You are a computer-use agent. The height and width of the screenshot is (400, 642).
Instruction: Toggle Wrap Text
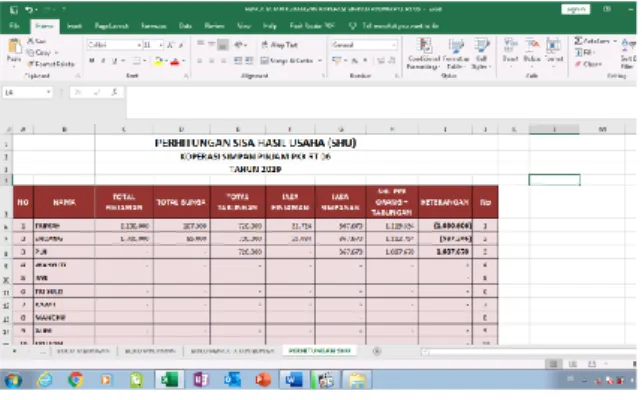pyautogui.click(x=280, y=45)
